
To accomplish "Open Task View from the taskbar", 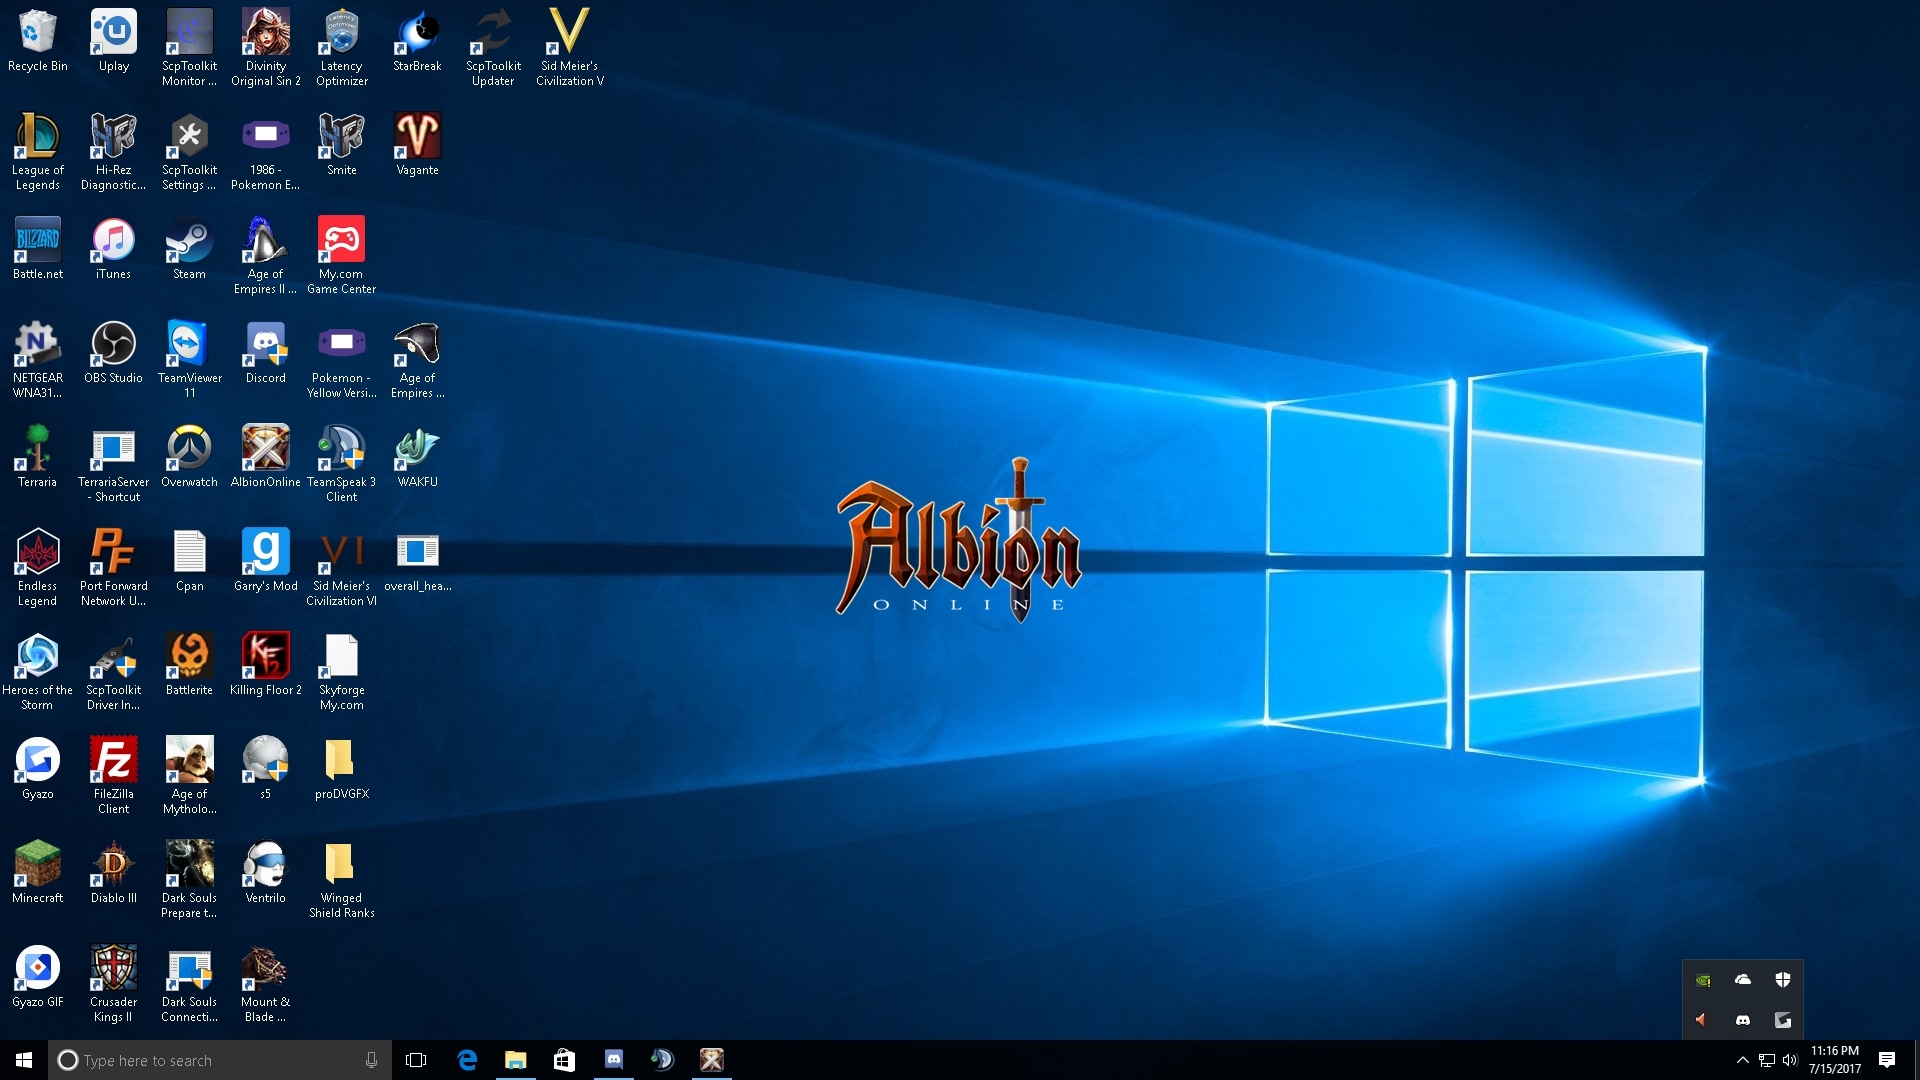I will pyautogui.click(x=416, y=1060).
